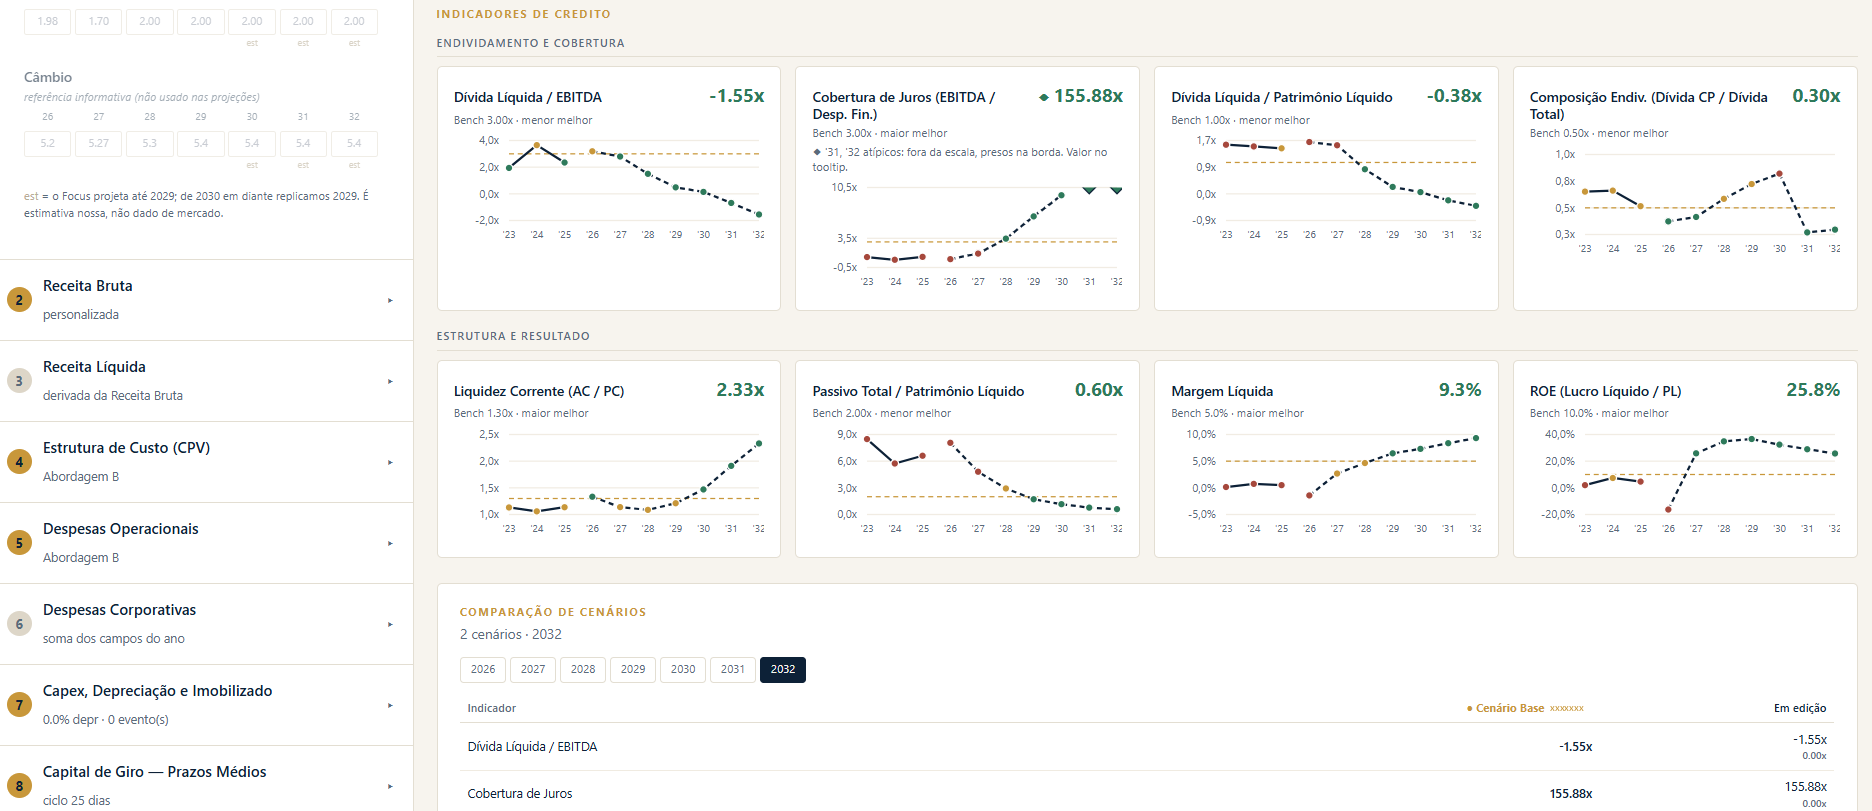The image size is (1872, 811).
Task: Select the Dívida Líquida / EBITDA table row label
Action: pyautogui.click(x=532, y=747)
